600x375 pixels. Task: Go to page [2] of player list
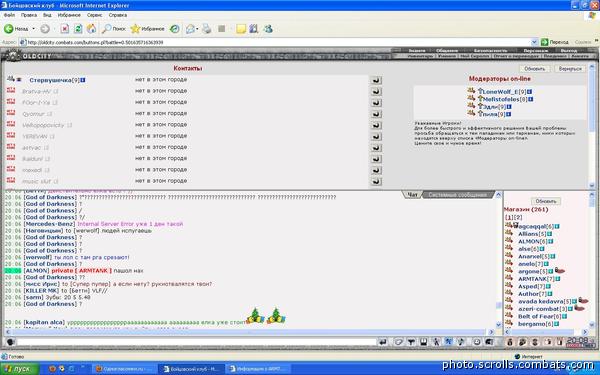(518, 218)
